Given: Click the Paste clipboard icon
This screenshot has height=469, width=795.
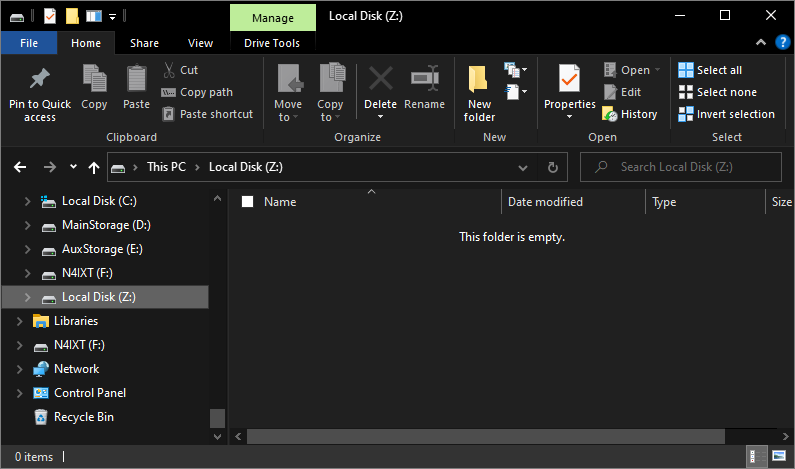Looking at the screenshot, I should [x=136, y=80].
